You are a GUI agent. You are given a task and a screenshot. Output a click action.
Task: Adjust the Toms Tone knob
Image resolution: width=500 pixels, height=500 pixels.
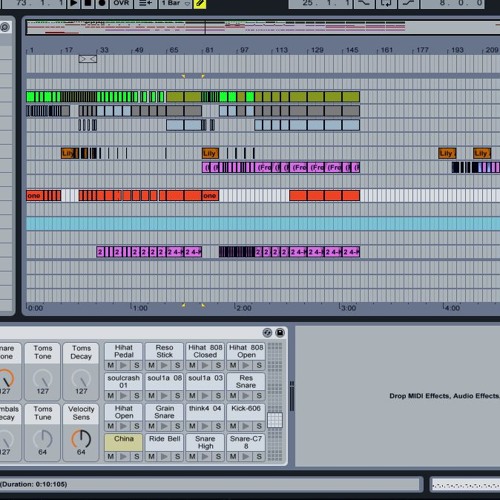pos(43,379)
